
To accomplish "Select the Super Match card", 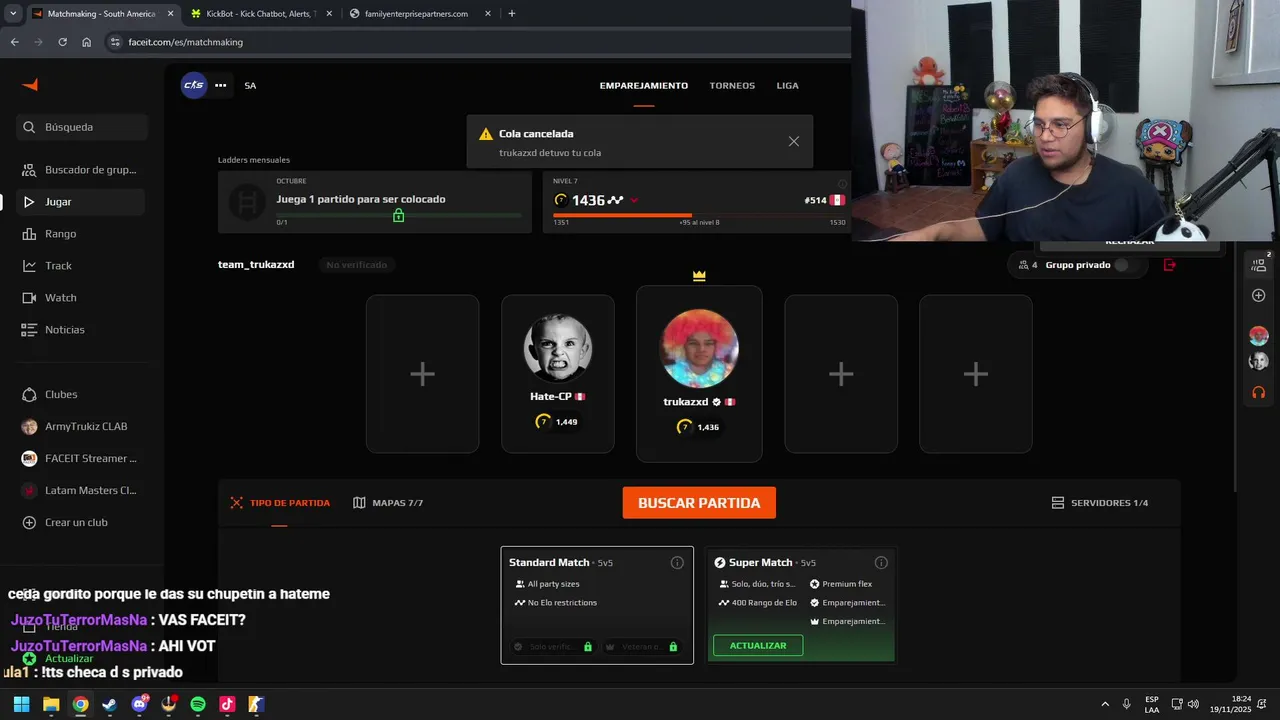I will (800, 605).
